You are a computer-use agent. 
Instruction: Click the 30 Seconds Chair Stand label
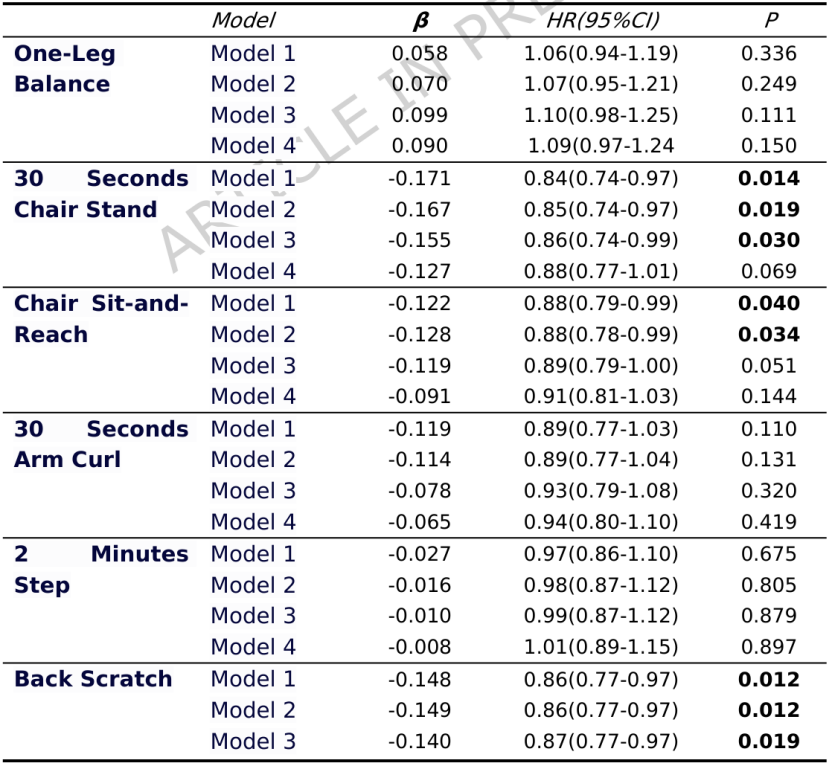pos(100,194)
